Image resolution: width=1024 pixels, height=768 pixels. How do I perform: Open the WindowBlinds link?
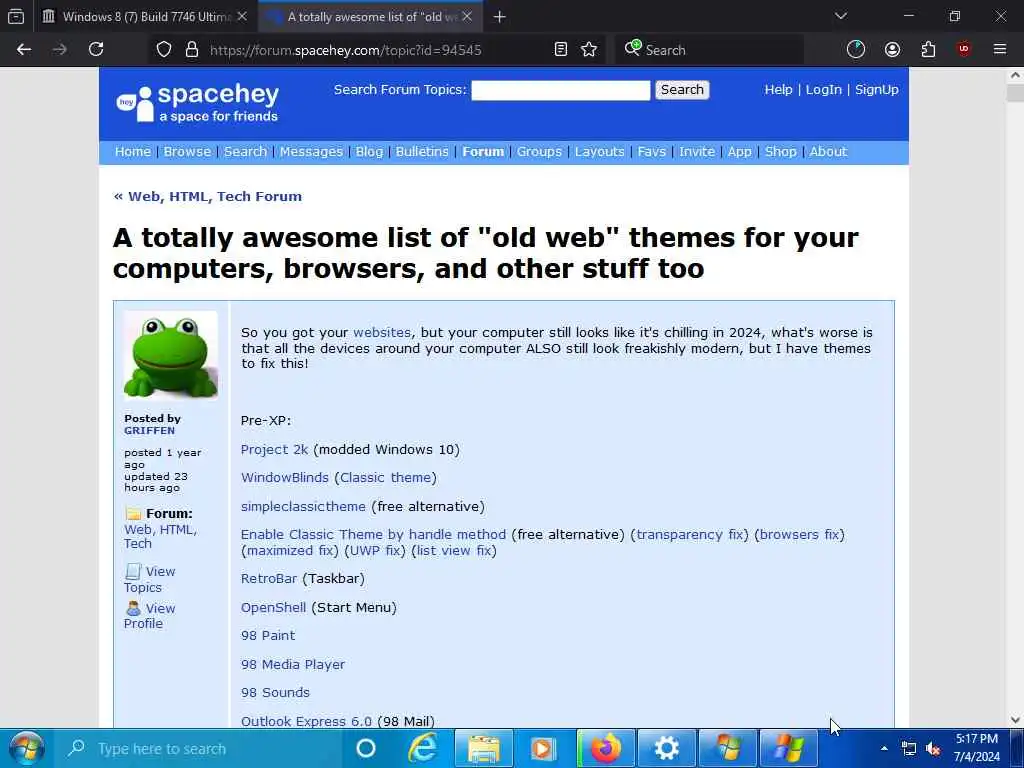click(285, 477)
